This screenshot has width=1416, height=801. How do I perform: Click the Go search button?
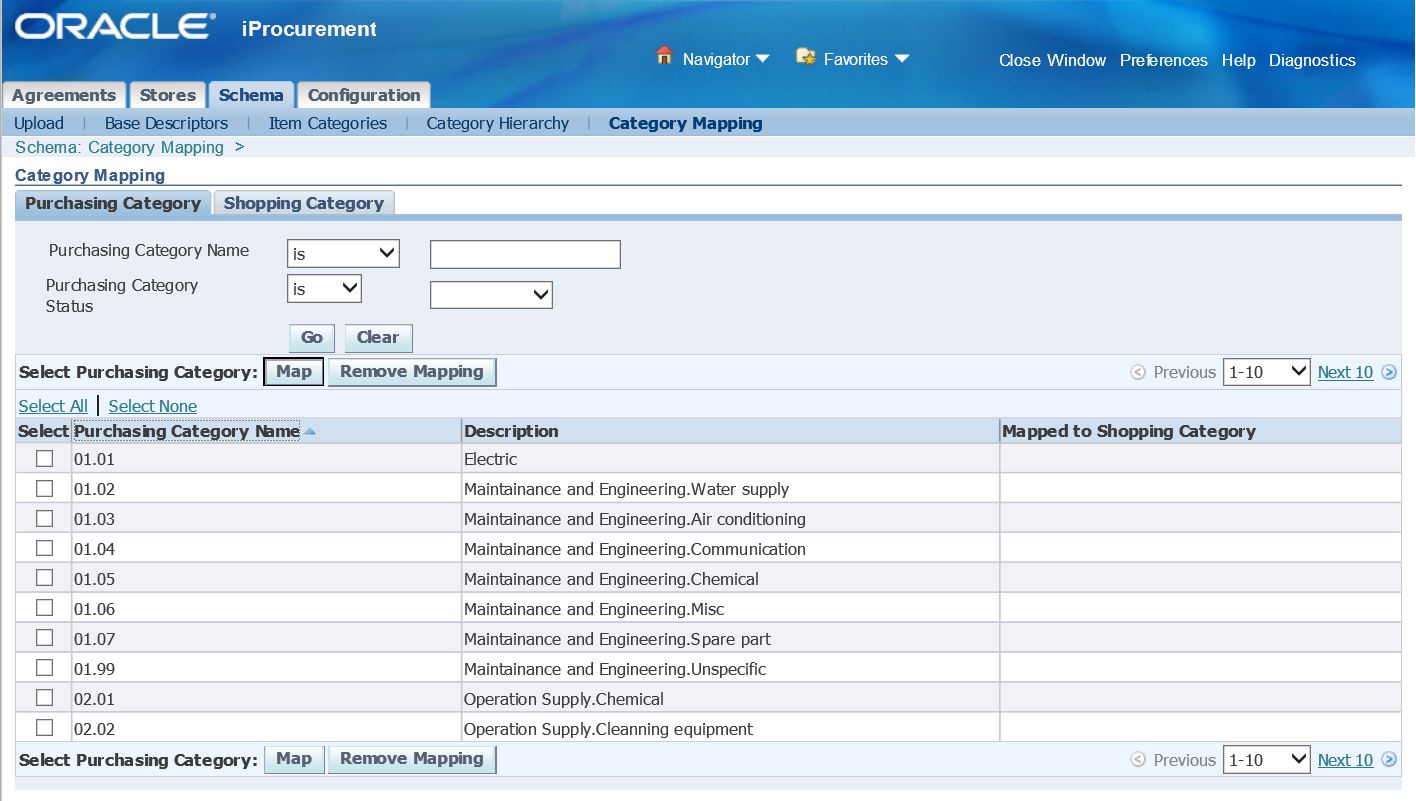(x=312, y=338)
